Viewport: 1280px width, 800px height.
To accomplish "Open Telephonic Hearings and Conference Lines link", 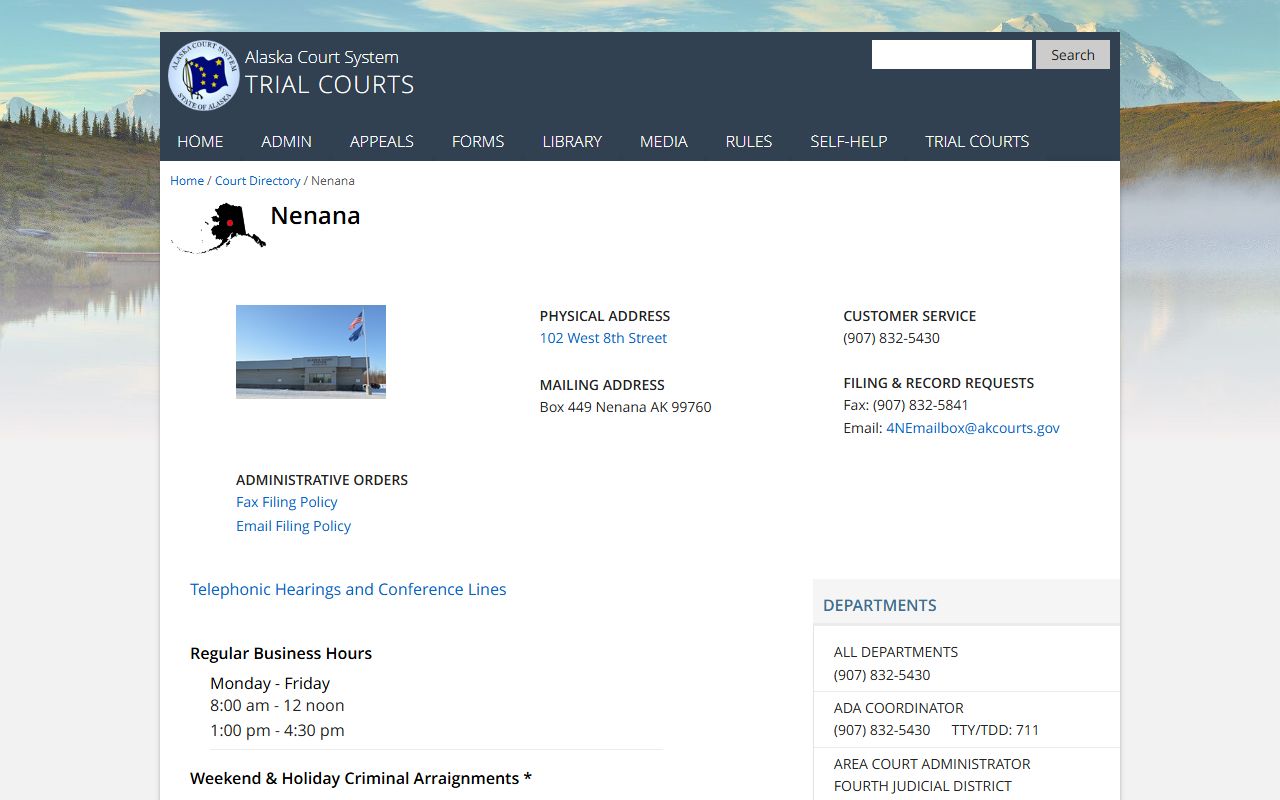I will click(x=348, y=589).
